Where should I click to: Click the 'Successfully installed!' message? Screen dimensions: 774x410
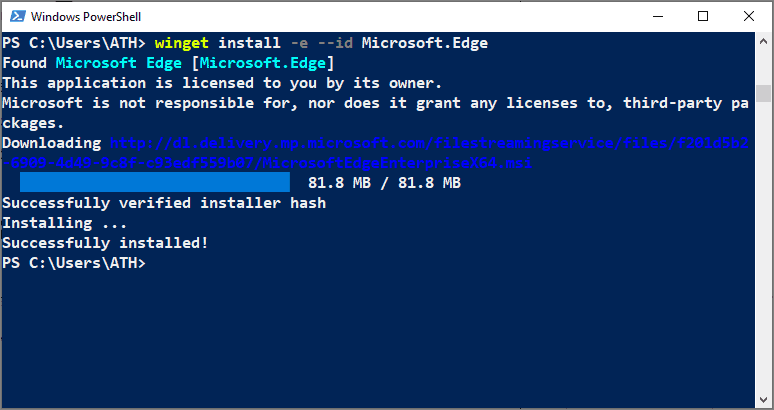(x=106, y=243)
